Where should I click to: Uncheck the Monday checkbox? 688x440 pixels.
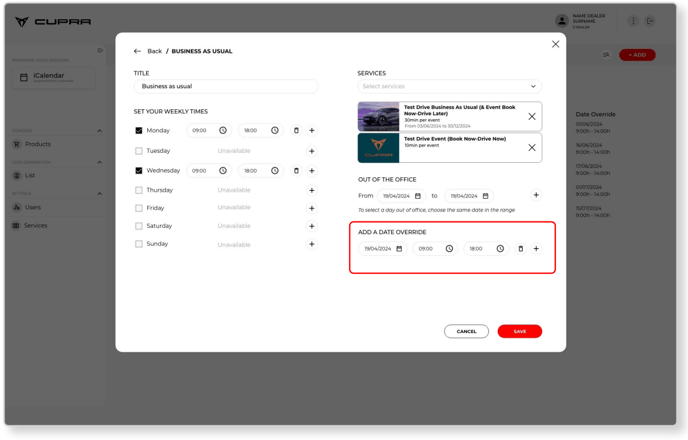139,131
